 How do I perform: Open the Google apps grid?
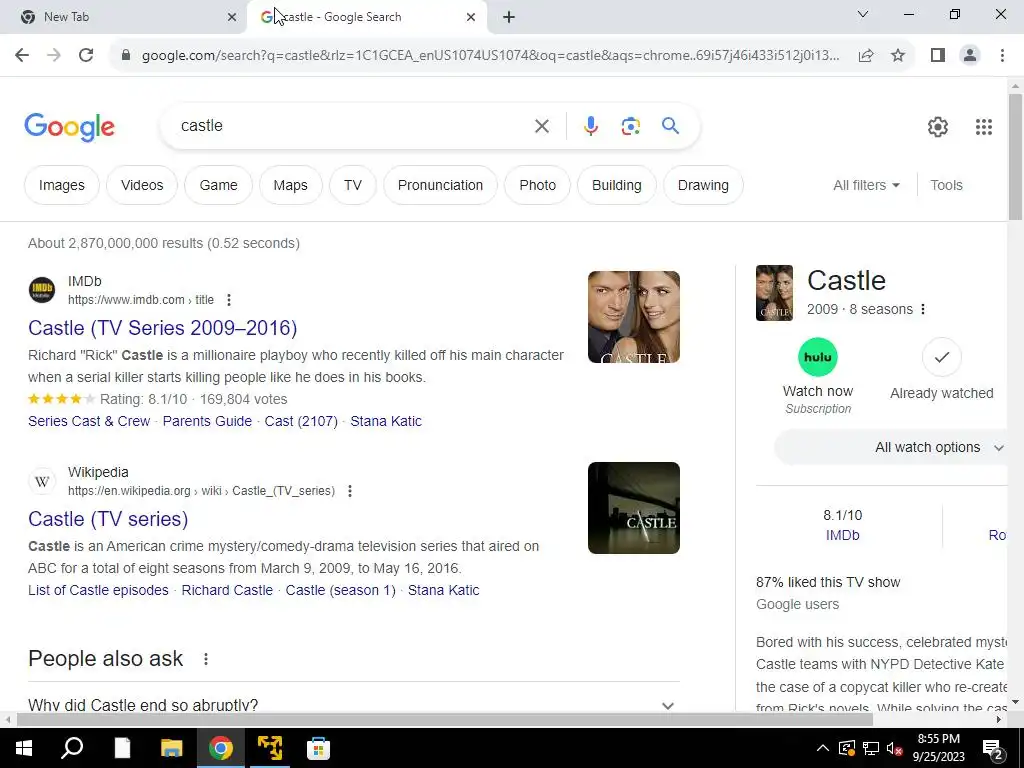tap(984, 127)
